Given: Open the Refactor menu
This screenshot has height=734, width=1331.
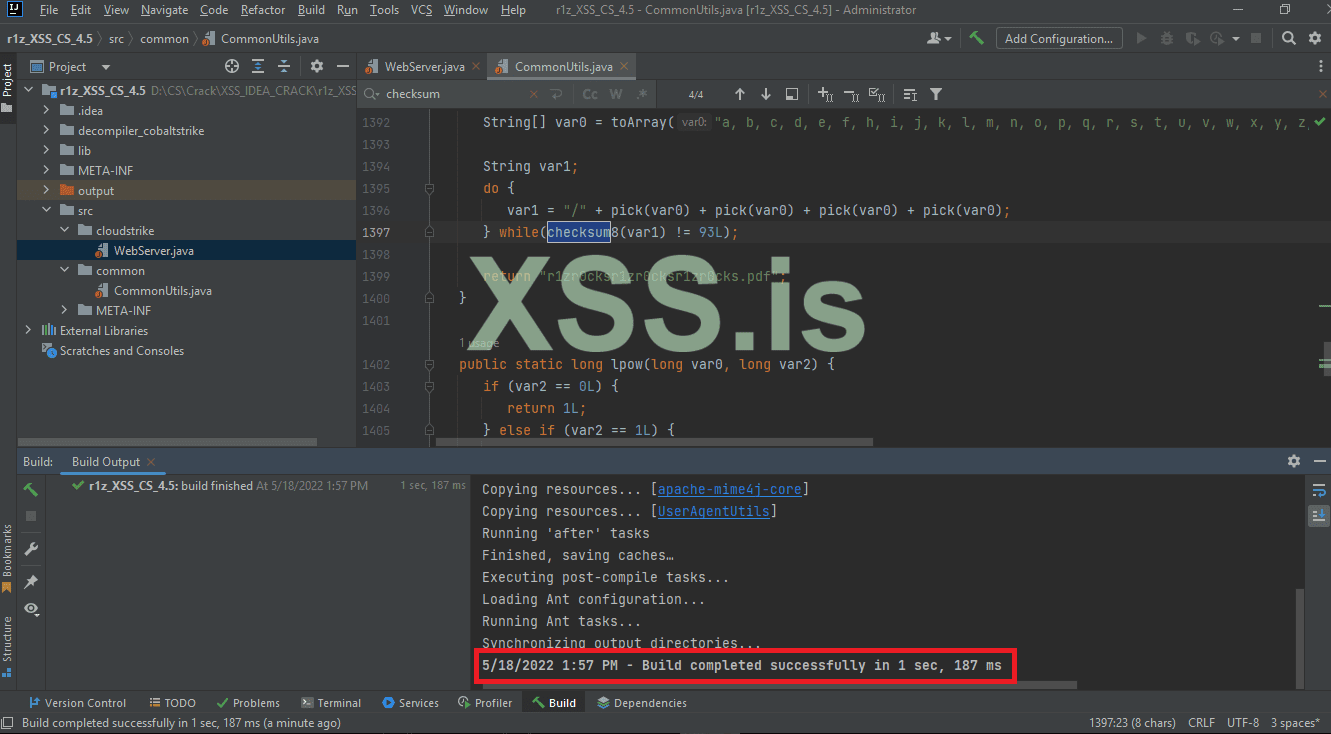Looking at the screenshot, I should [x=263, y=10].
